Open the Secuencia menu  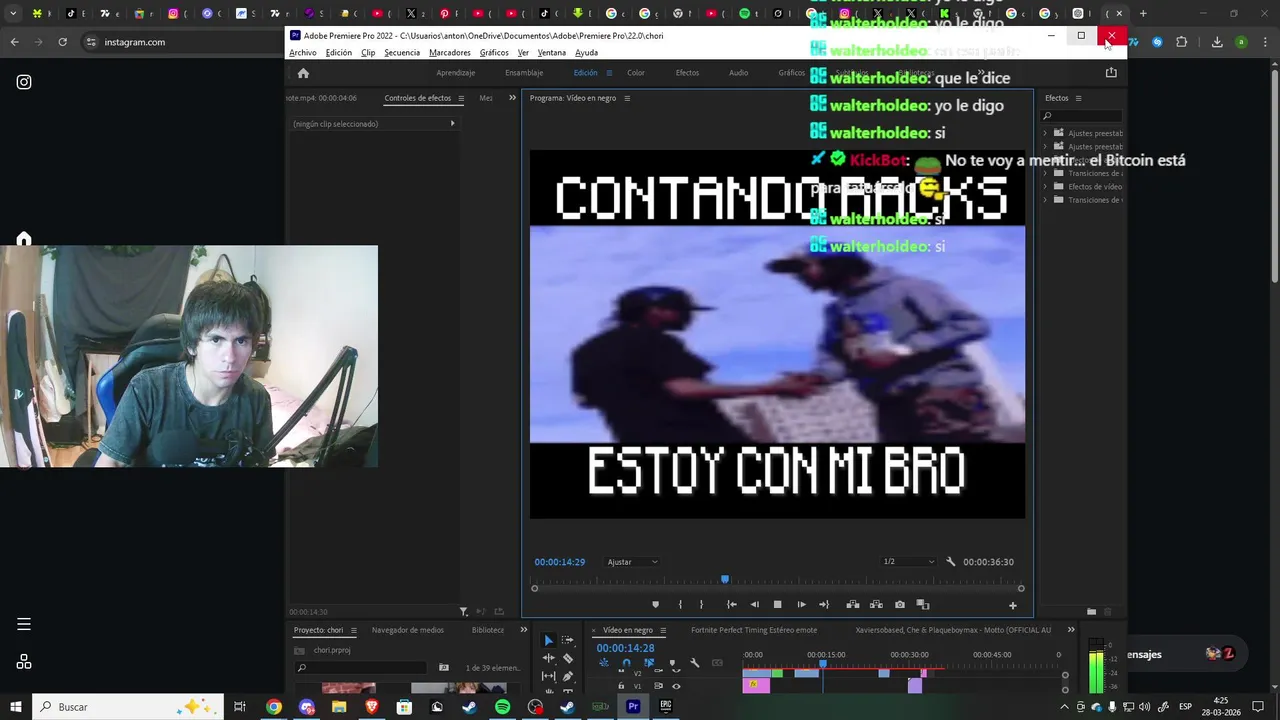[402, 53]
